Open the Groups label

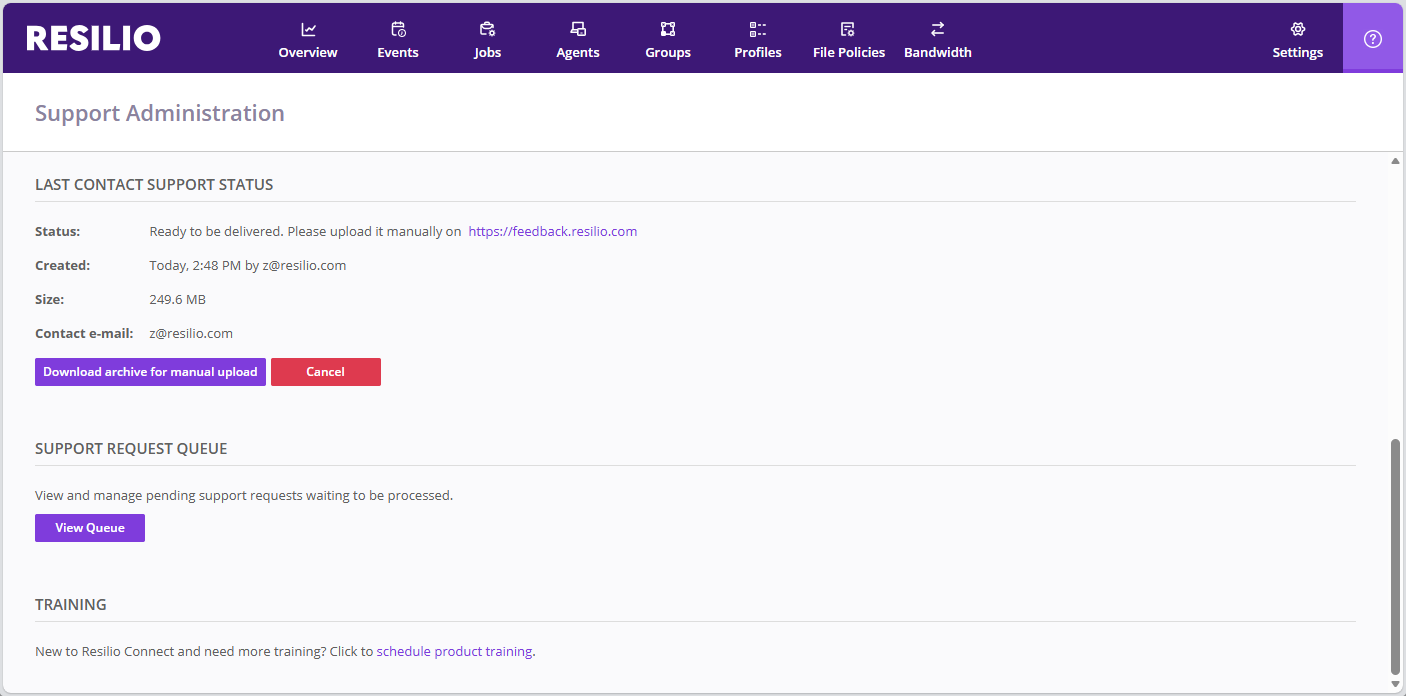668,52
